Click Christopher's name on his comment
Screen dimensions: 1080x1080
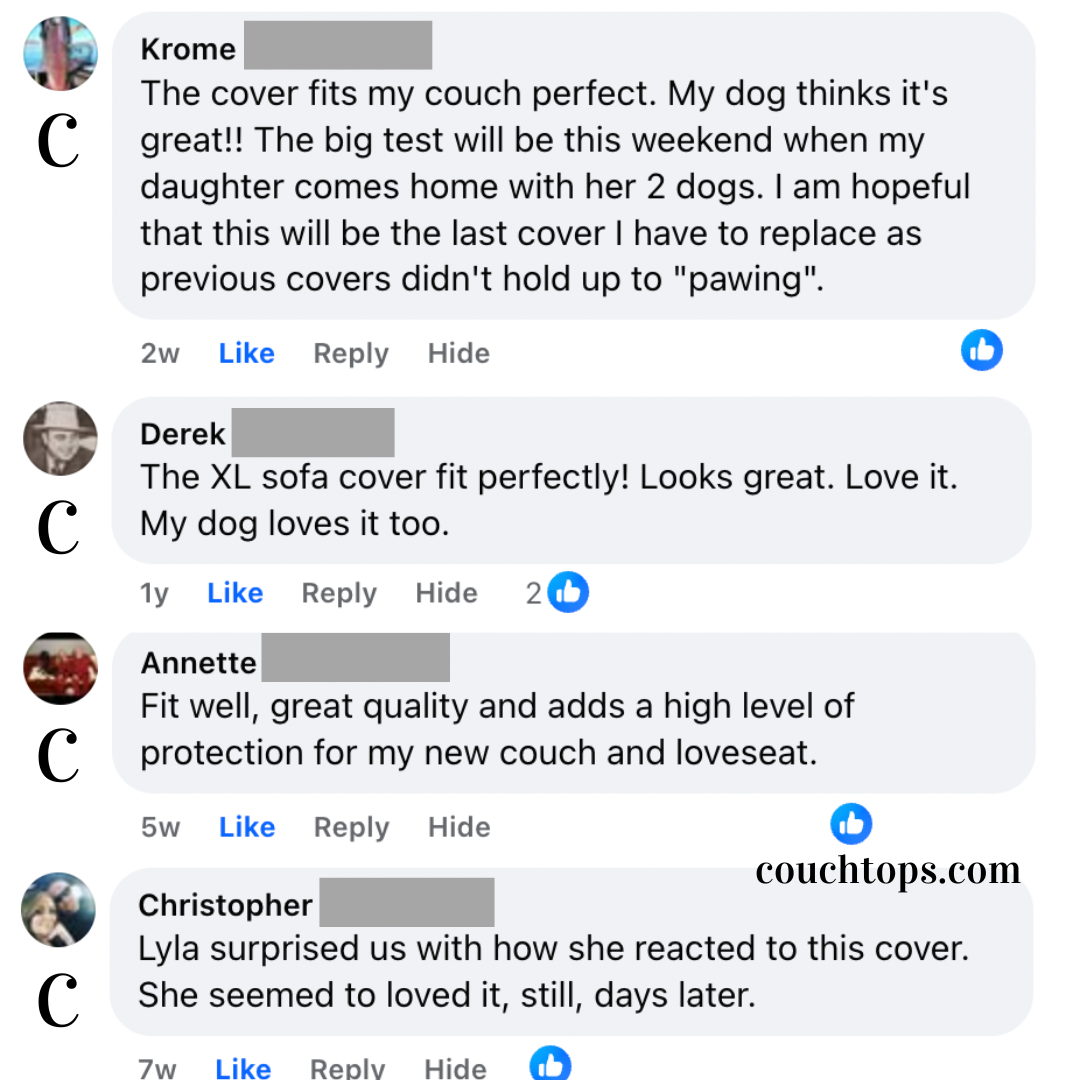pos(225,905)
